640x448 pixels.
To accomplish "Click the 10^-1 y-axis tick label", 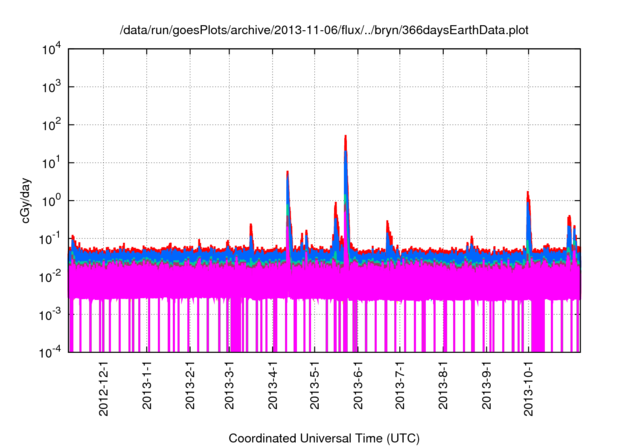I will pos(51,238).
